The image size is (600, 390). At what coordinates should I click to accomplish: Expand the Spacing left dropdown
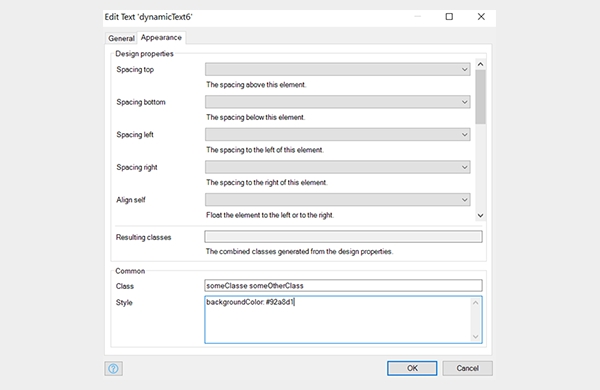[x=338, y=134]
